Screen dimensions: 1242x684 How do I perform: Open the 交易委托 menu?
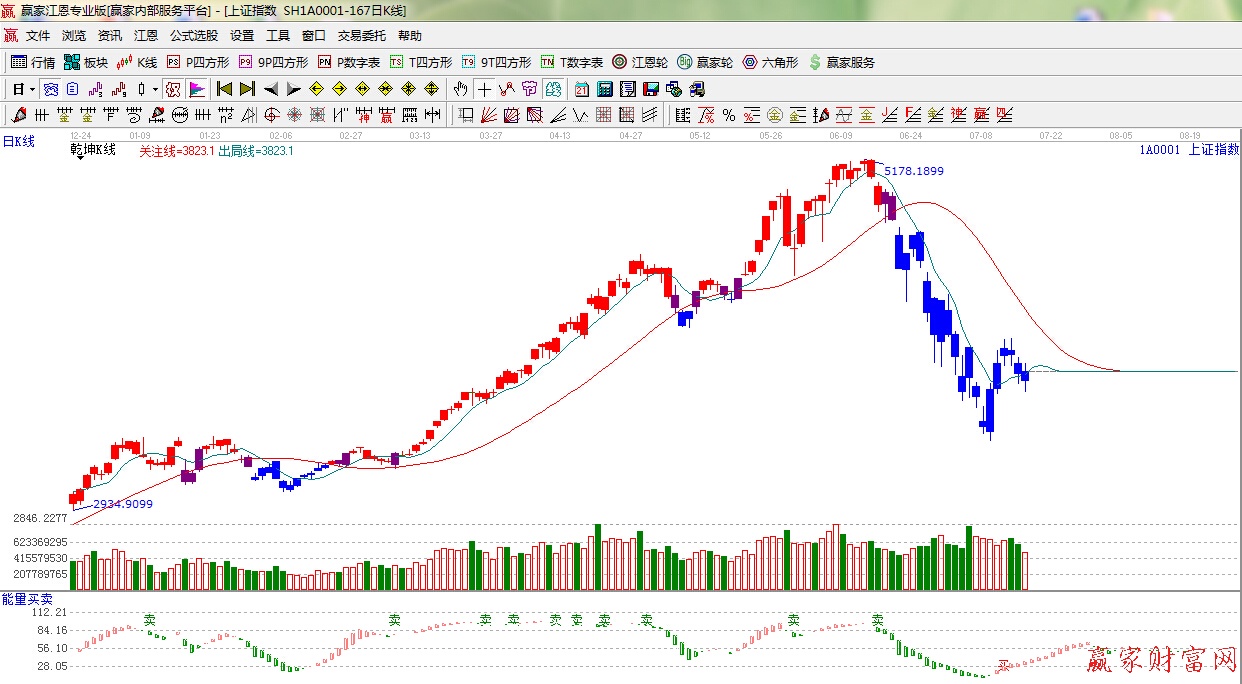pos(361,36)
